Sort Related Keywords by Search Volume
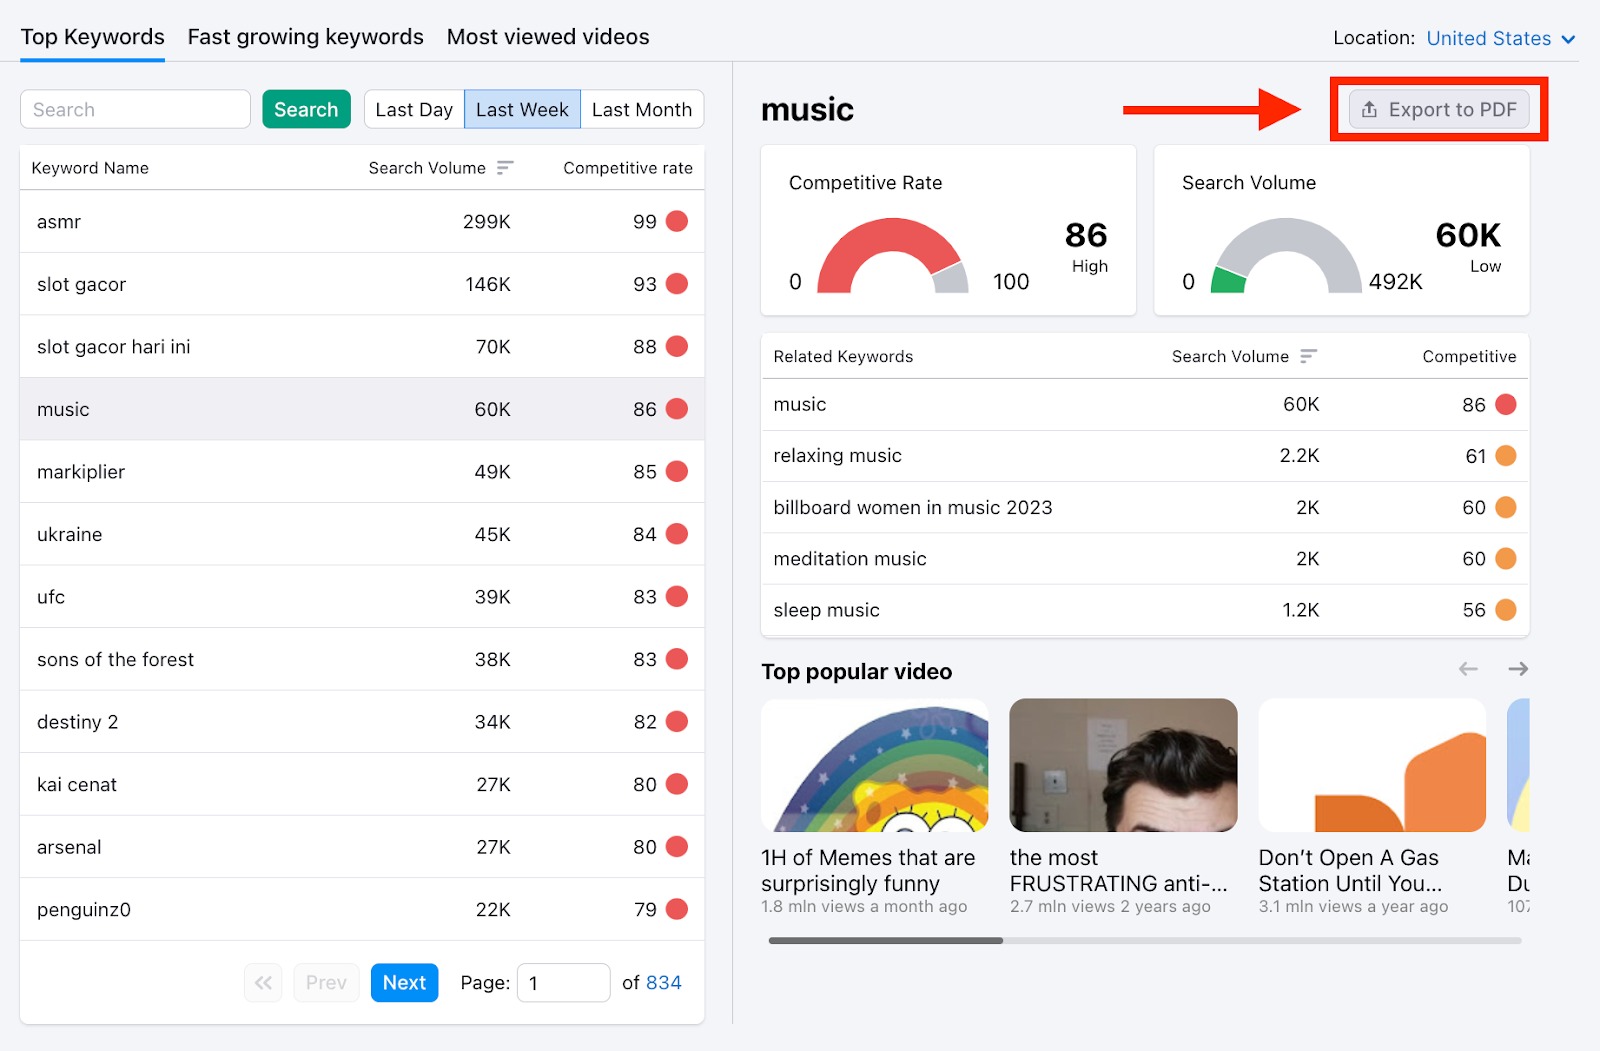 (1311, 356)
